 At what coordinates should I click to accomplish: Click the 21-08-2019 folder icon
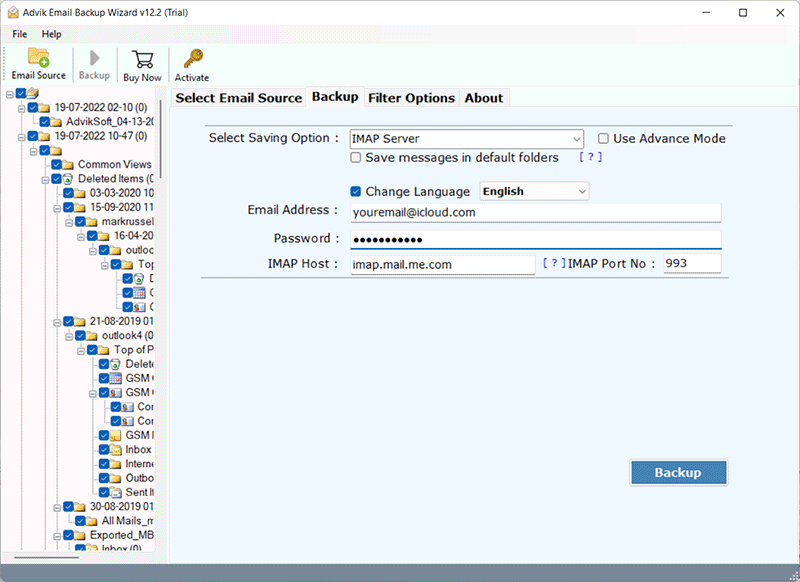pos(80,321)
